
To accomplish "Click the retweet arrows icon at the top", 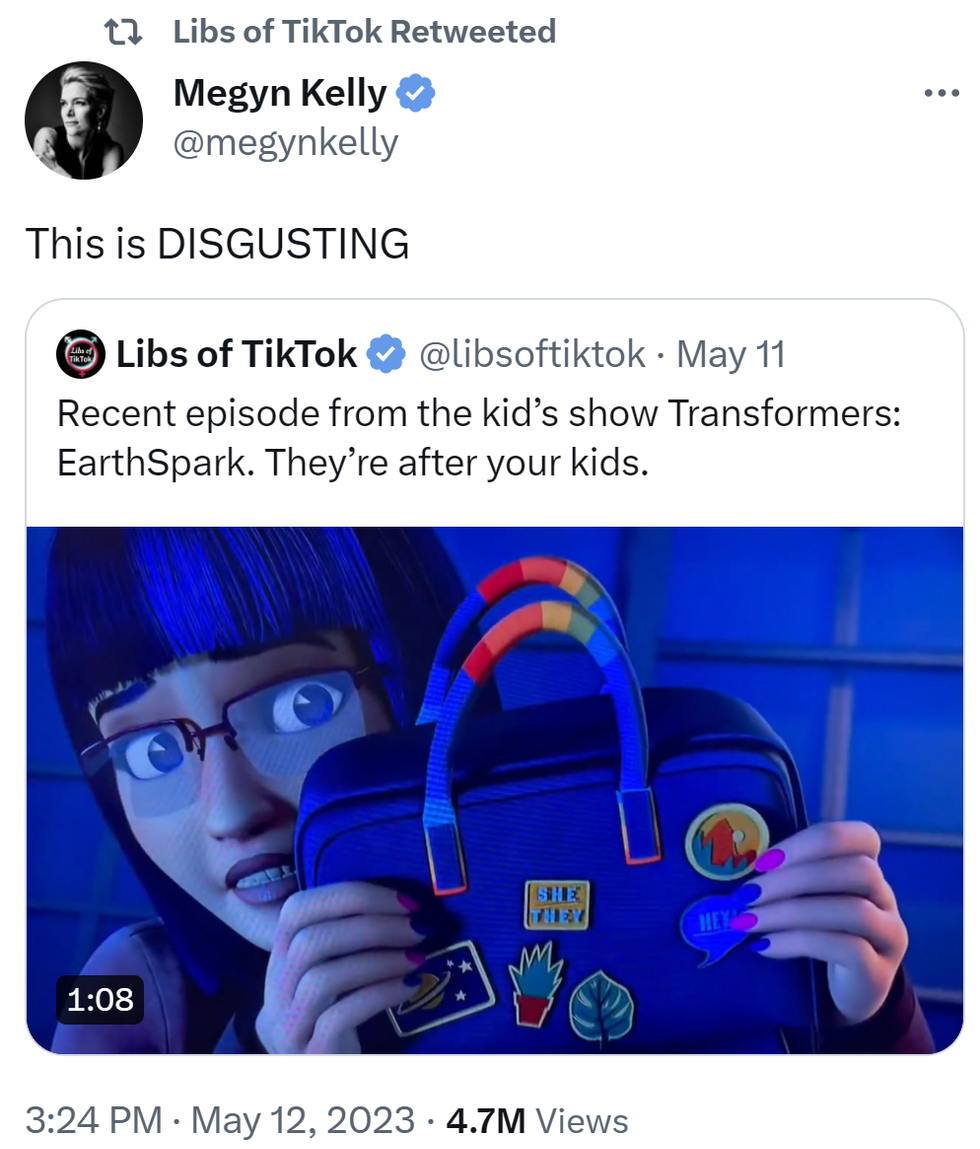I will pyautogui.click(x=123, y=32).
